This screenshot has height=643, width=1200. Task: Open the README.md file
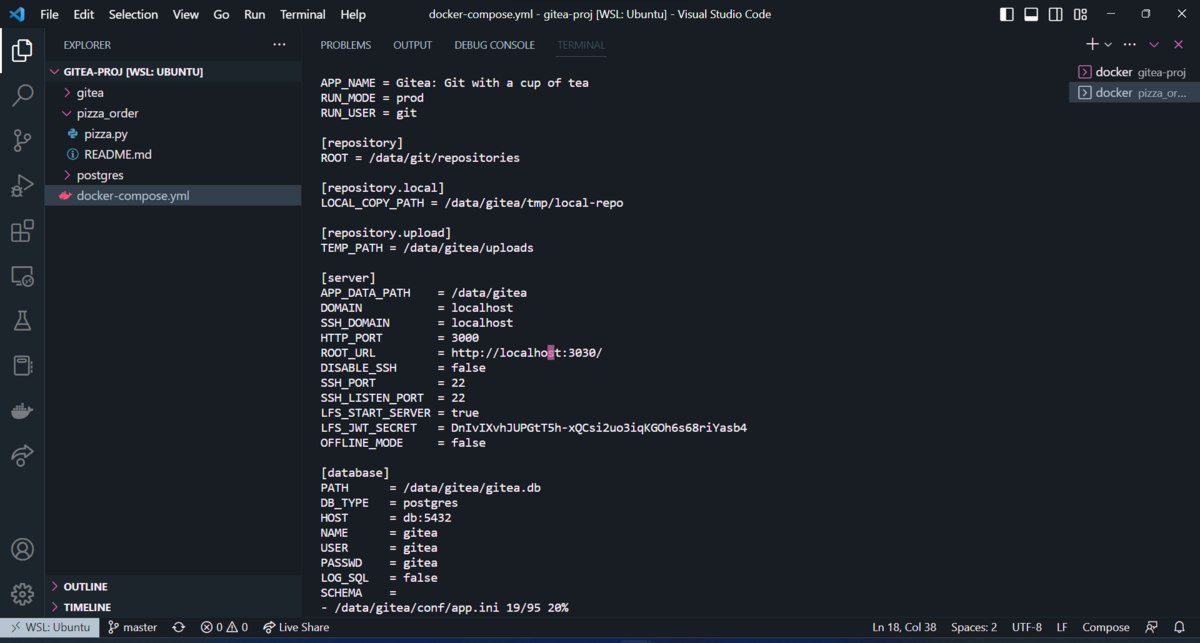(173, 154)
